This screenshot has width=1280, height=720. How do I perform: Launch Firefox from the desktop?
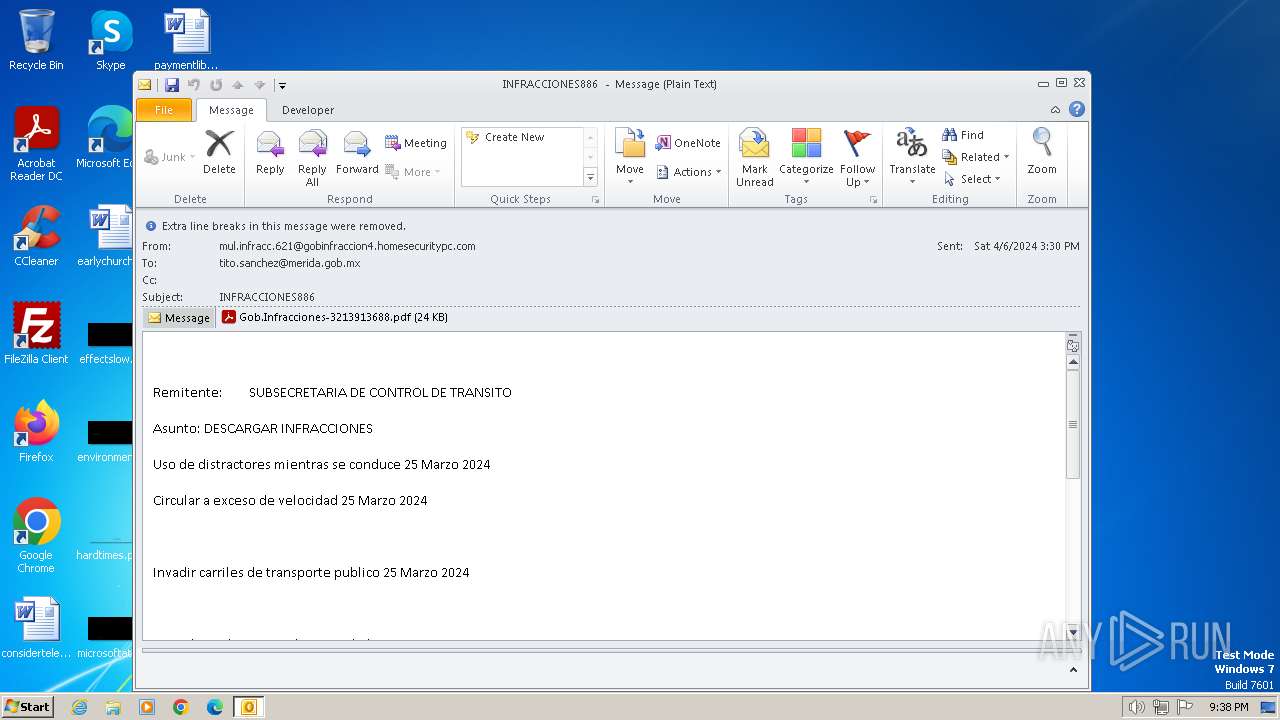point(36,432)
